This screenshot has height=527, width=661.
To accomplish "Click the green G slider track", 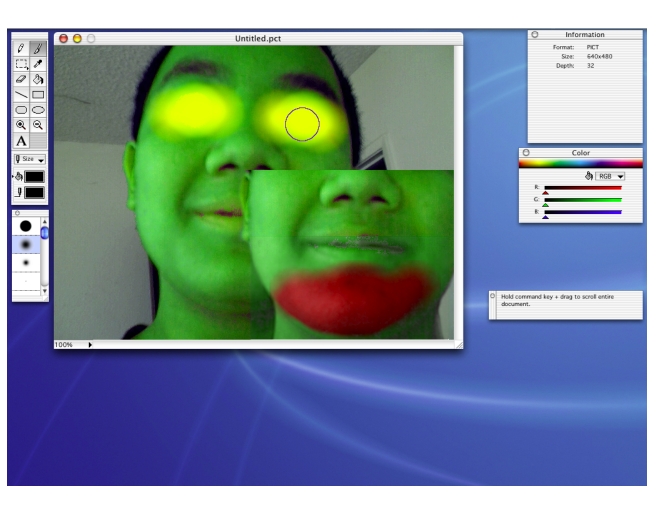I will point(583,200).
